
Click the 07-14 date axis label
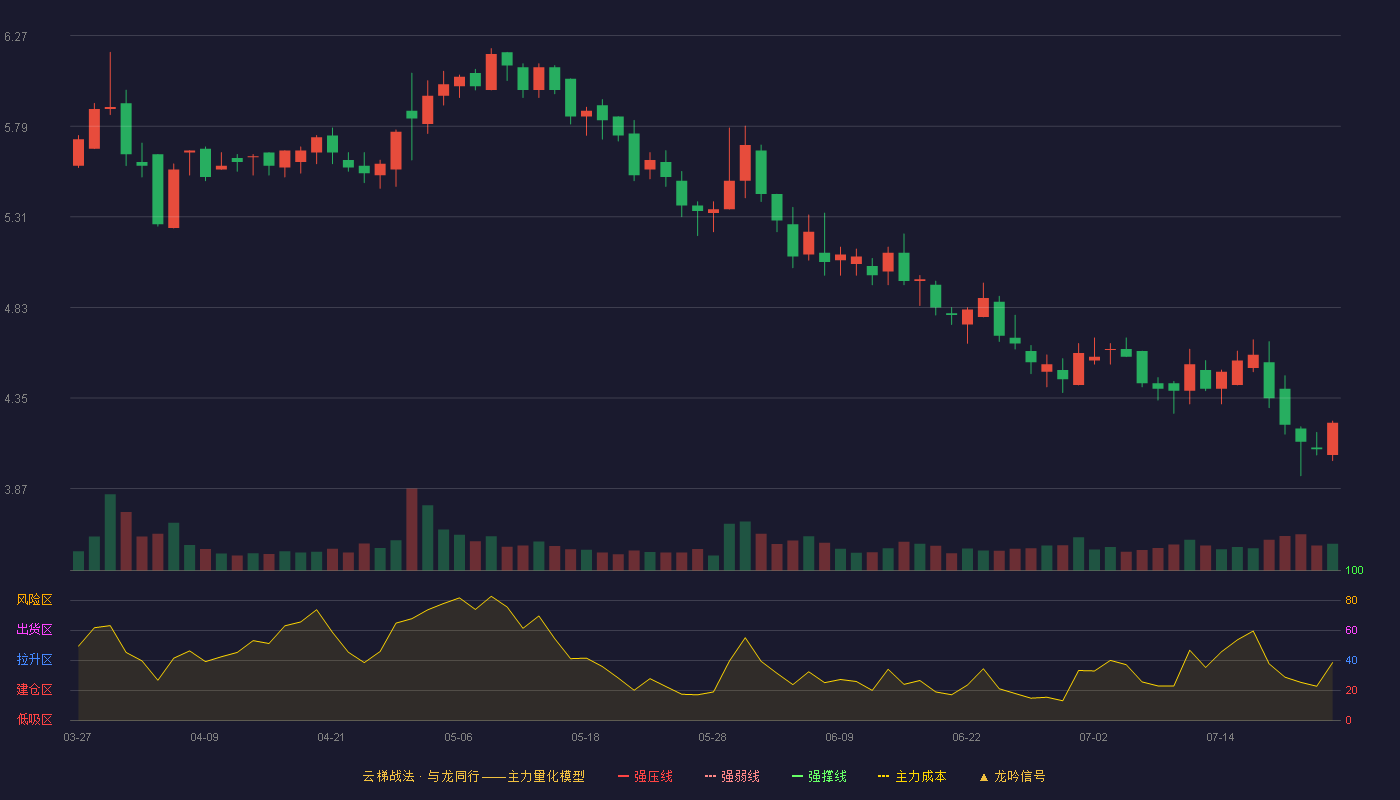coord(1220,737)
